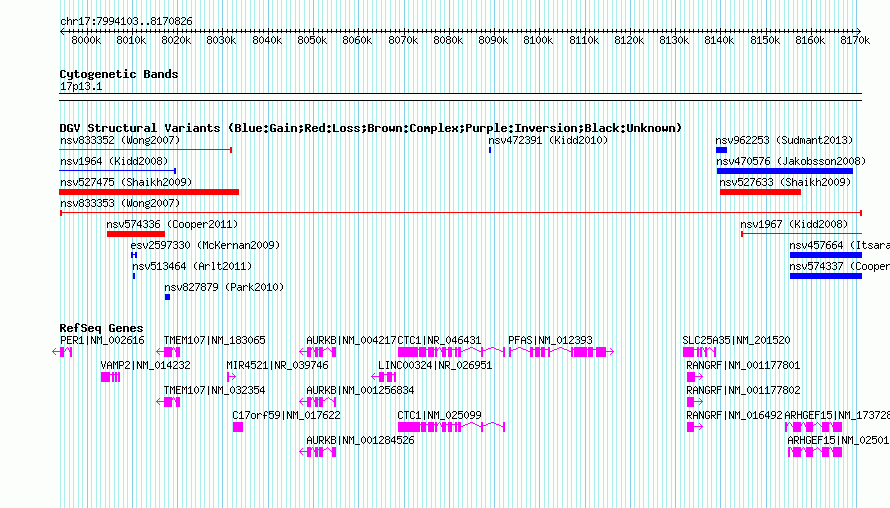Click MIR4521|NR_039746 gene arrow glyph

(x=231, y=377)
